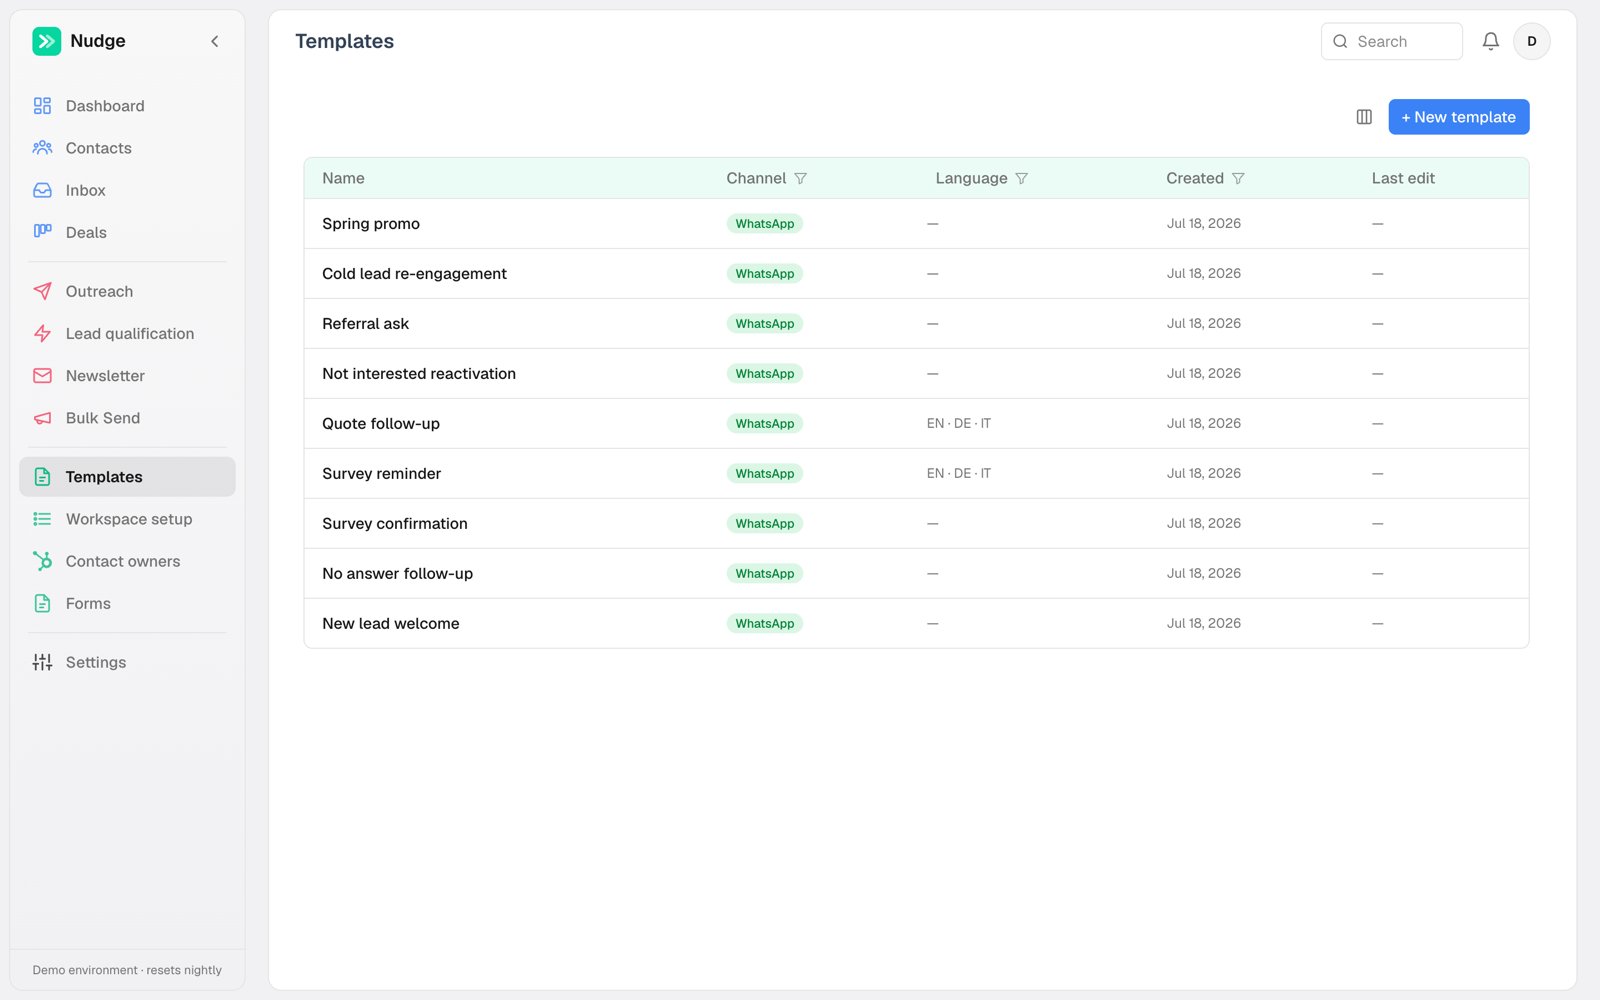Click the Workspace setup list icon
Image resolution: width=1600 pixels, height=1000 pixels.
[42, 519]
